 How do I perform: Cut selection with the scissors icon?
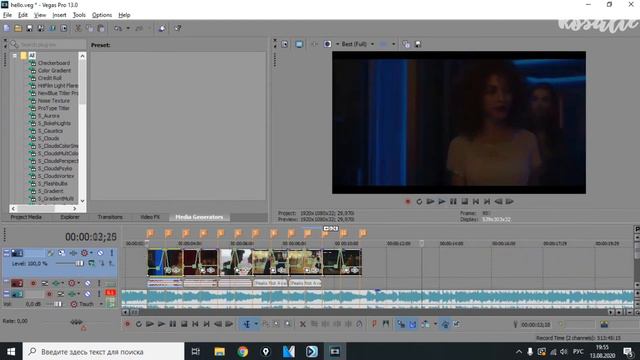78,28
